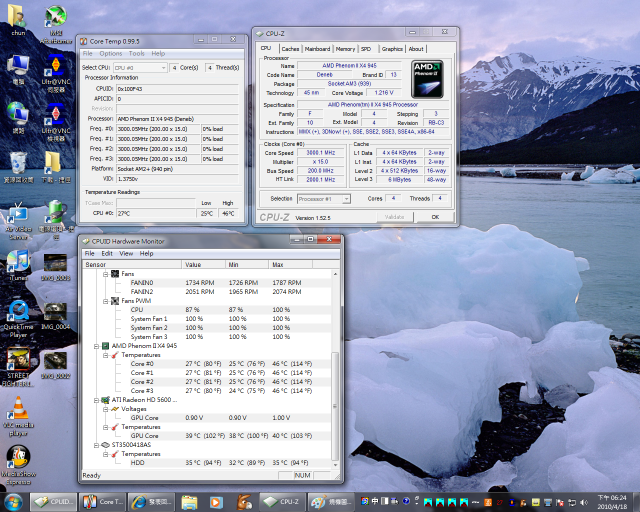The width and height of the screenshot is (640, 512).
Task: Select the Street Fighter desktop shortcut
Action: [x=18, y=367]
